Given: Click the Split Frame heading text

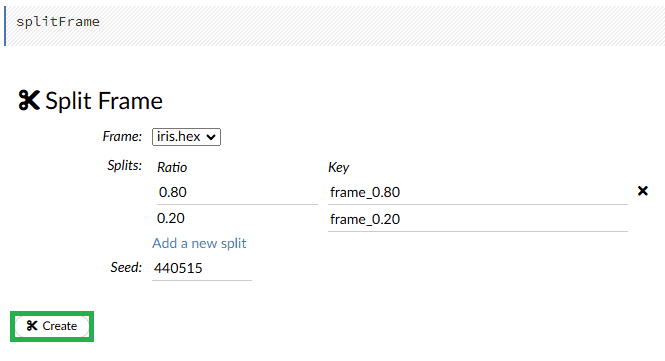Looking at the screenshot, I should coord(104,101).
